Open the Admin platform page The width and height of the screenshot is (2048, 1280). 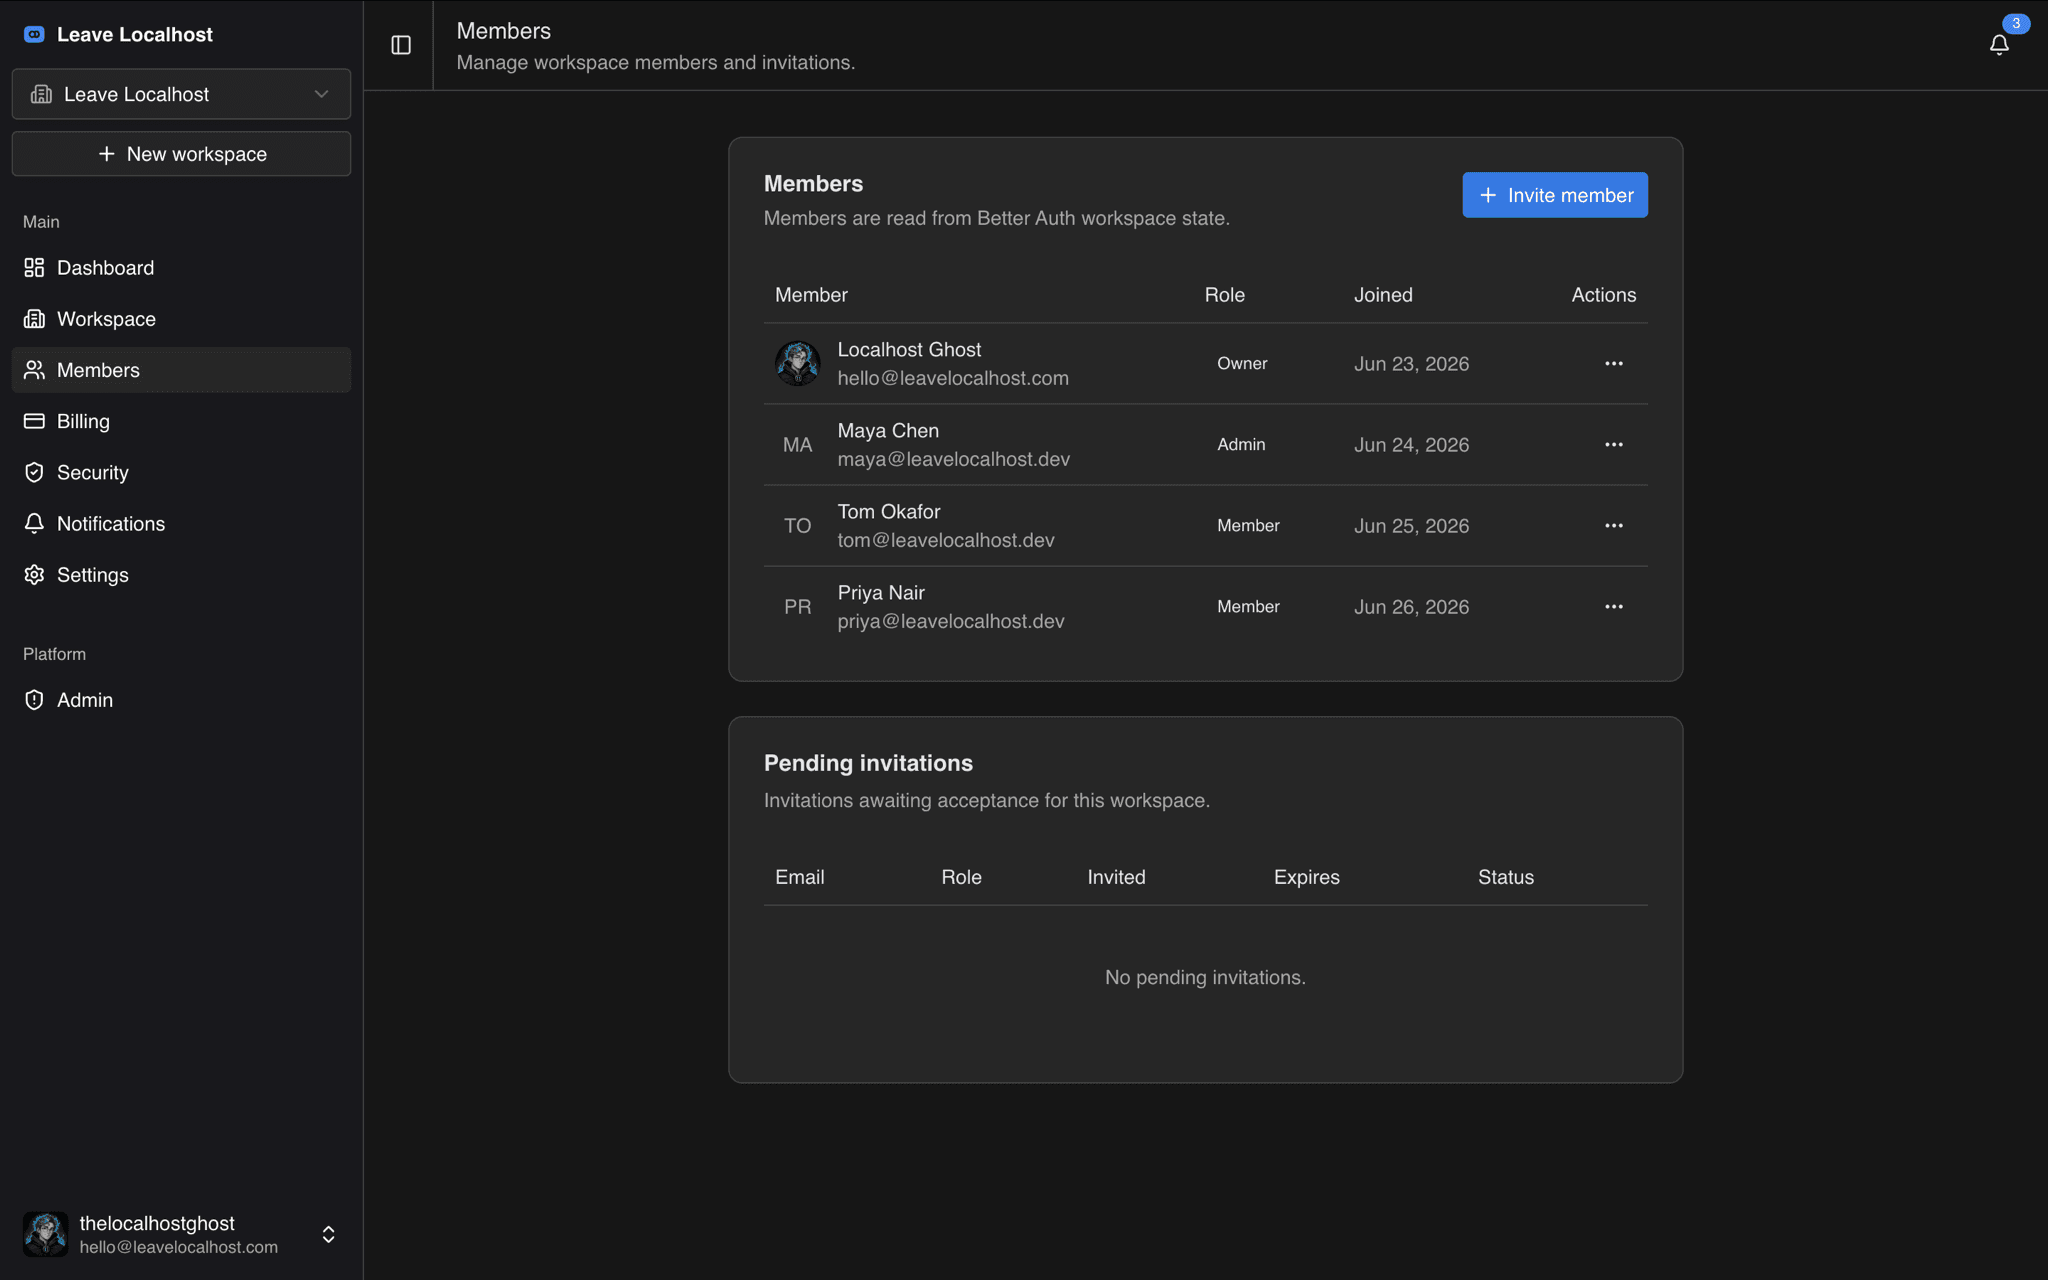point(181,700)
